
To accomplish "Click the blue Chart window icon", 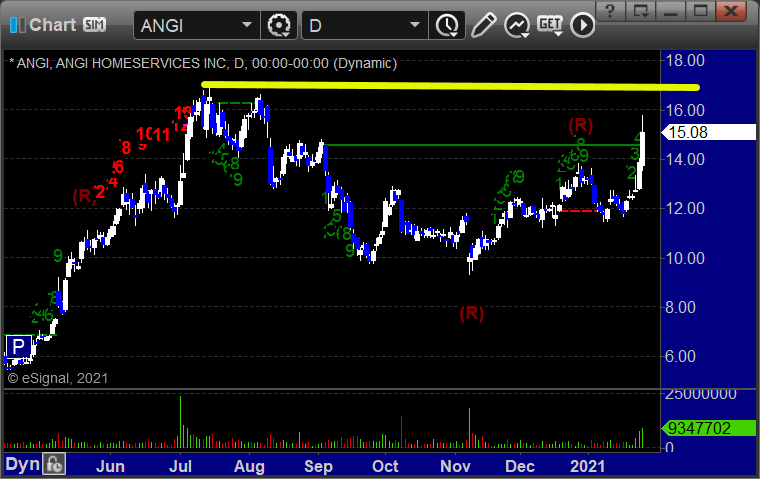I will 17,25.
